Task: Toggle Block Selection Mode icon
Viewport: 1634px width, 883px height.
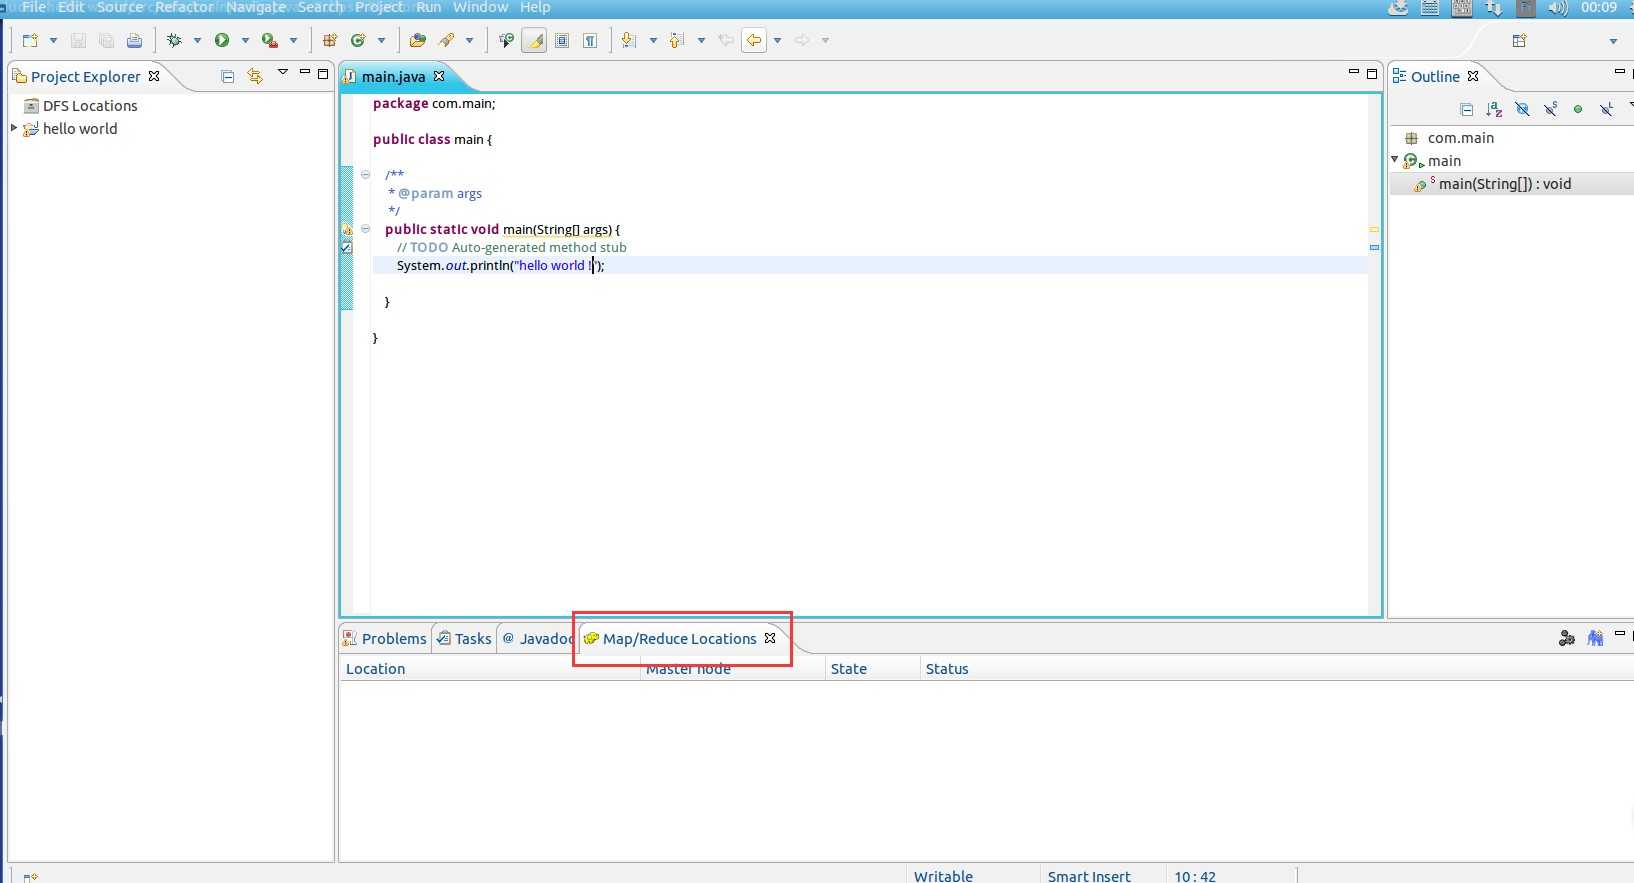Action: (562, 41)
